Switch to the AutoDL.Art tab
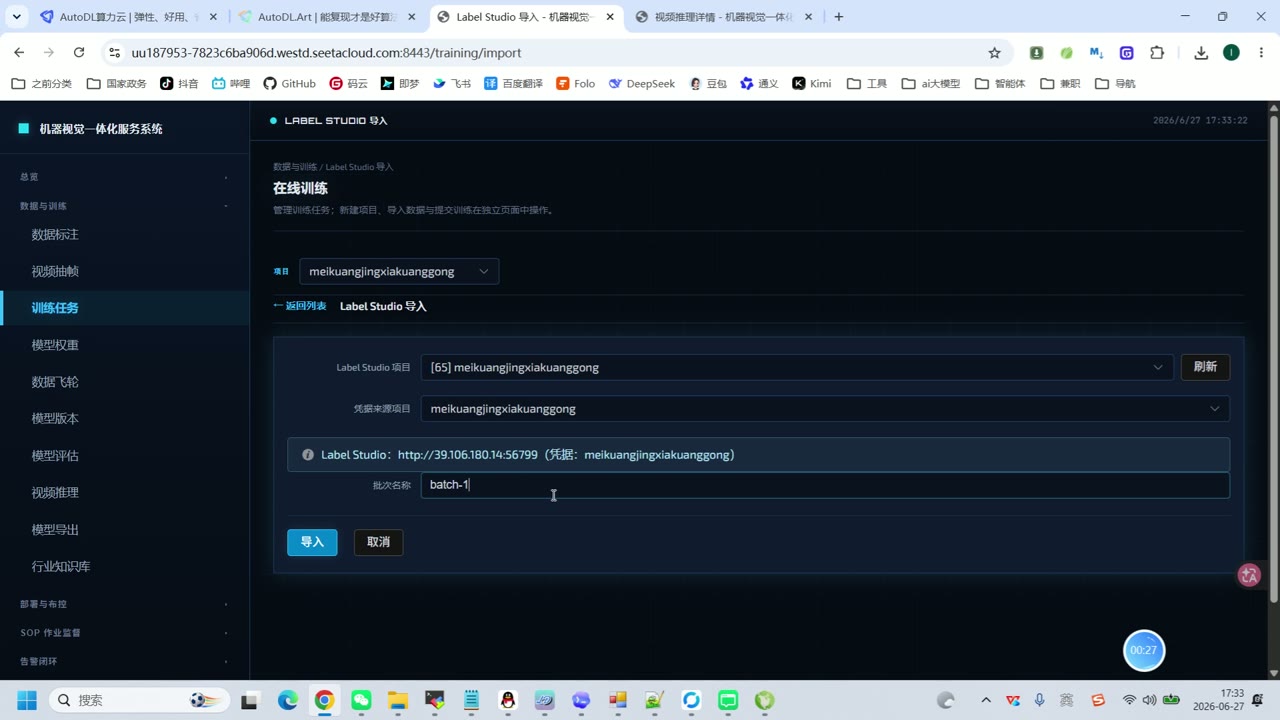This screenshot has width=1280, height=720. [x=327, y=16]
